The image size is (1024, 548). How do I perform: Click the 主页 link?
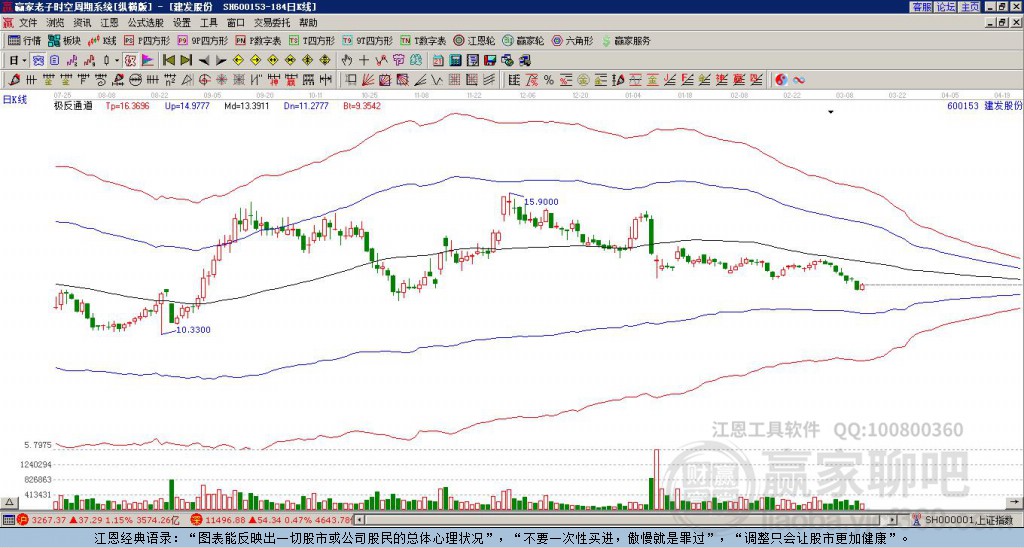[970, 7]
